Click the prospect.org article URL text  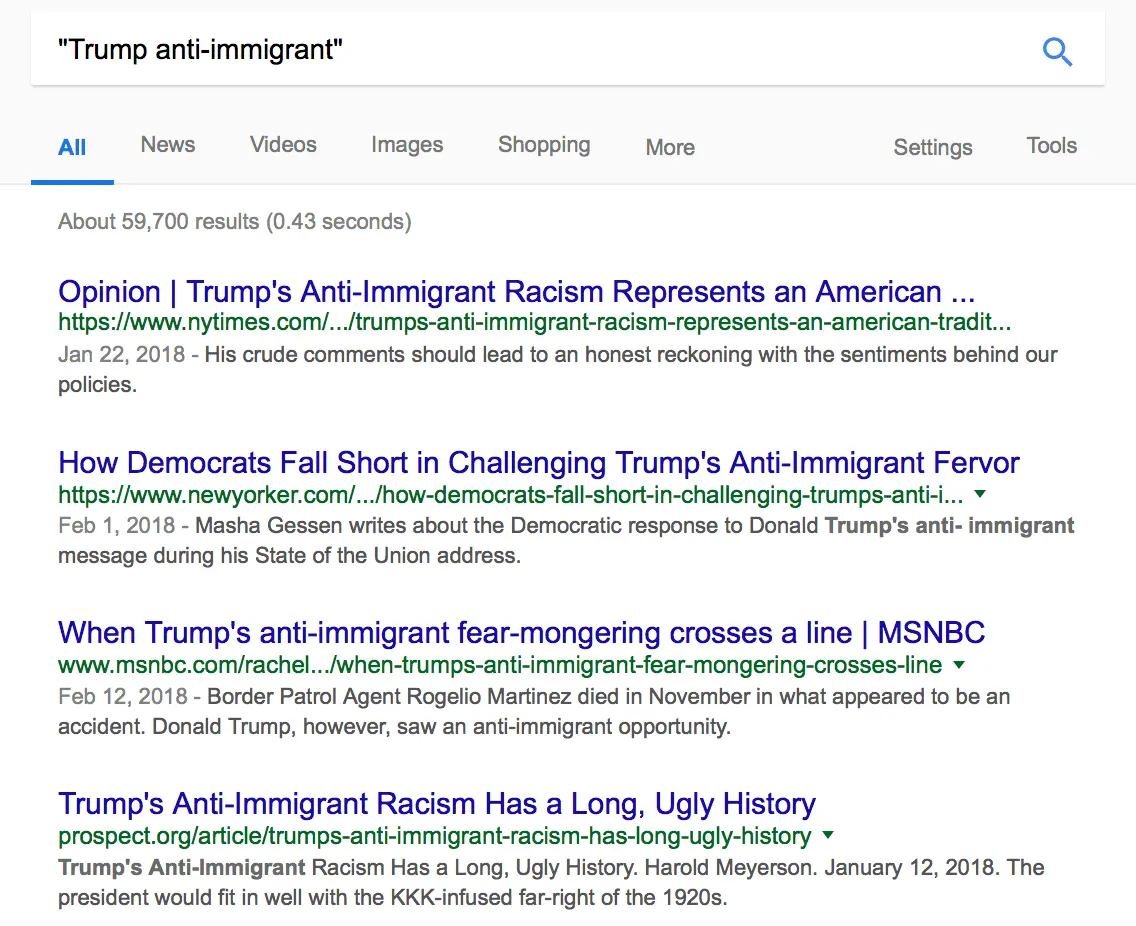435,836
